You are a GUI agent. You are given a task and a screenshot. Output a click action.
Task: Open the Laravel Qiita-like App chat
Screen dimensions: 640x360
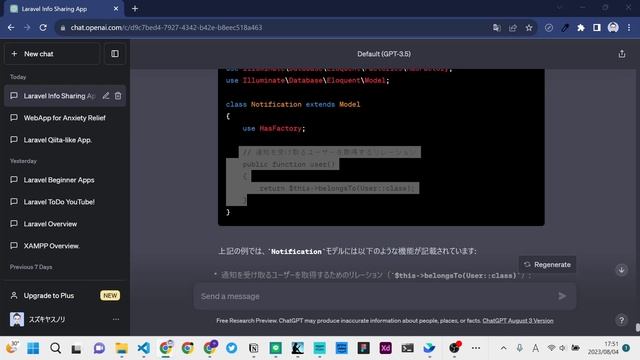65,140
